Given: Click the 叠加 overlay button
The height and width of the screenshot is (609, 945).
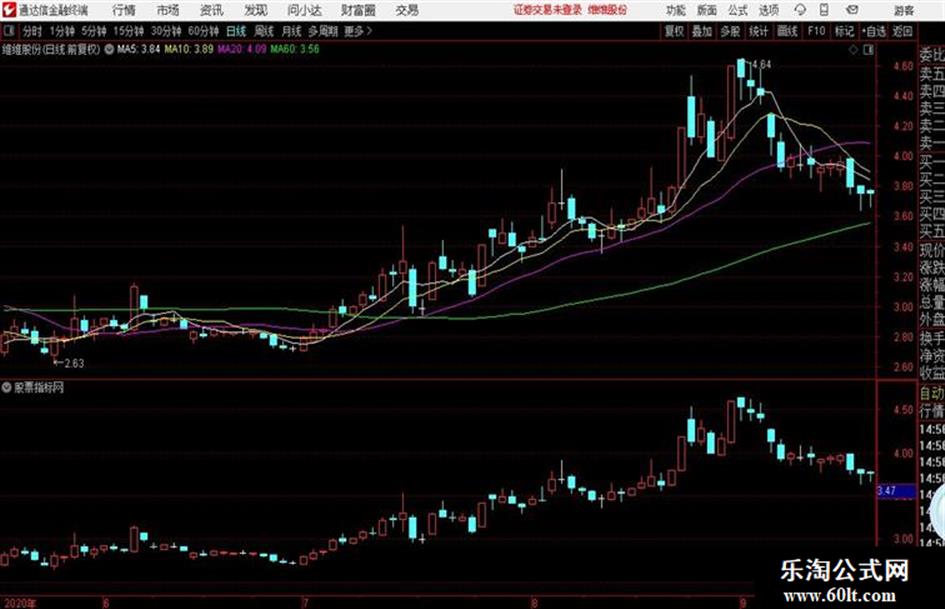Looking at the screenshot, I should 702,31.
